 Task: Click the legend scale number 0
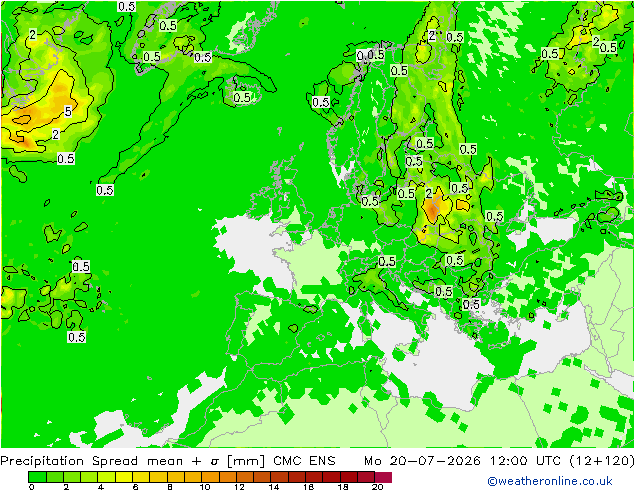(x=31, y=486)
